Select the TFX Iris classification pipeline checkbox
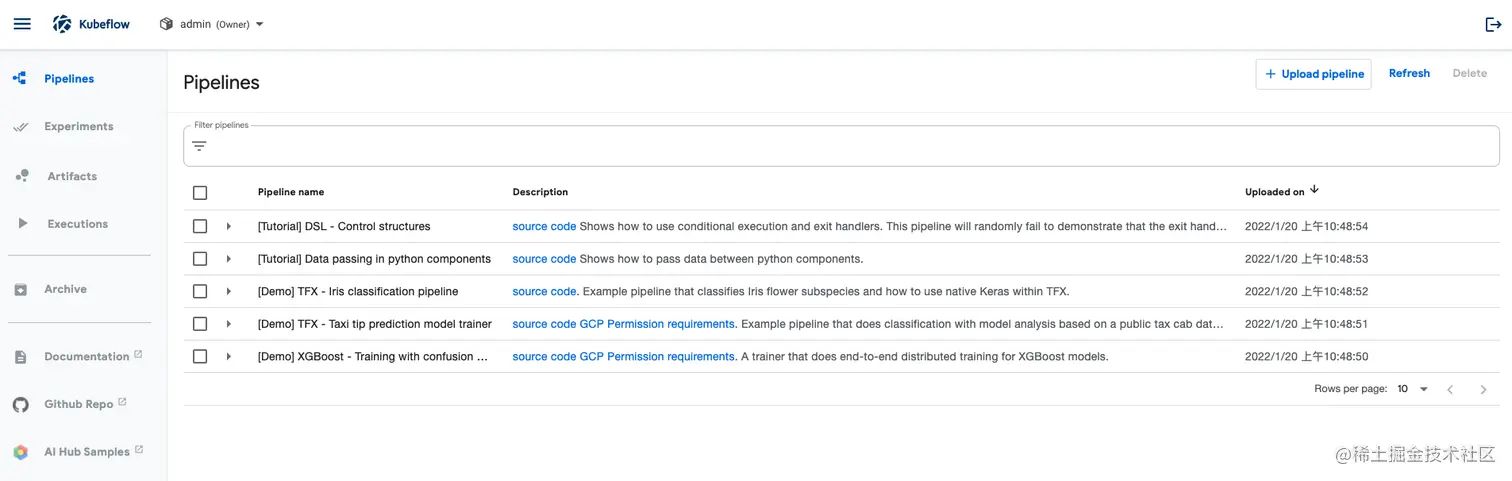Image resolution: width=1512 pixels, height=481 pixels. tap(200, 292)
